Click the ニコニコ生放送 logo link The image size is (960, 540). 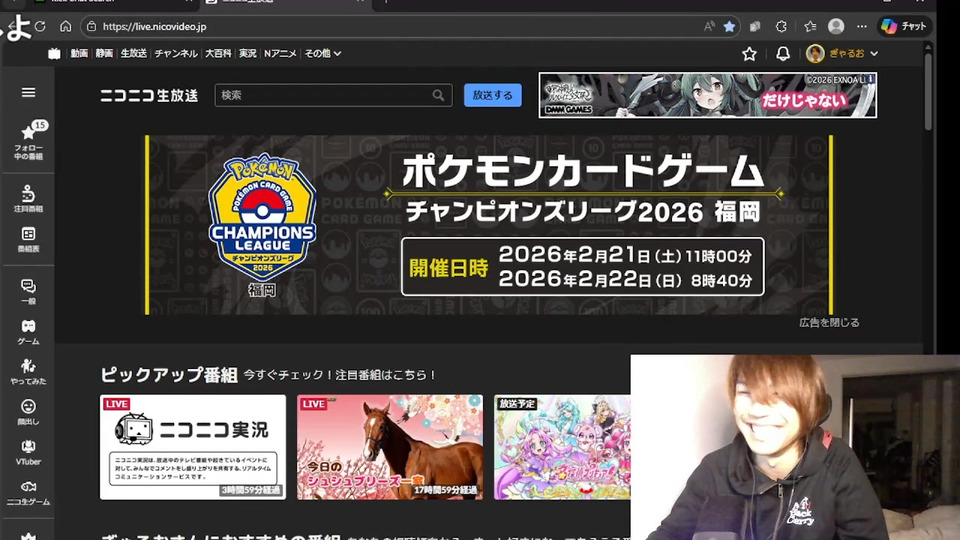149,96
